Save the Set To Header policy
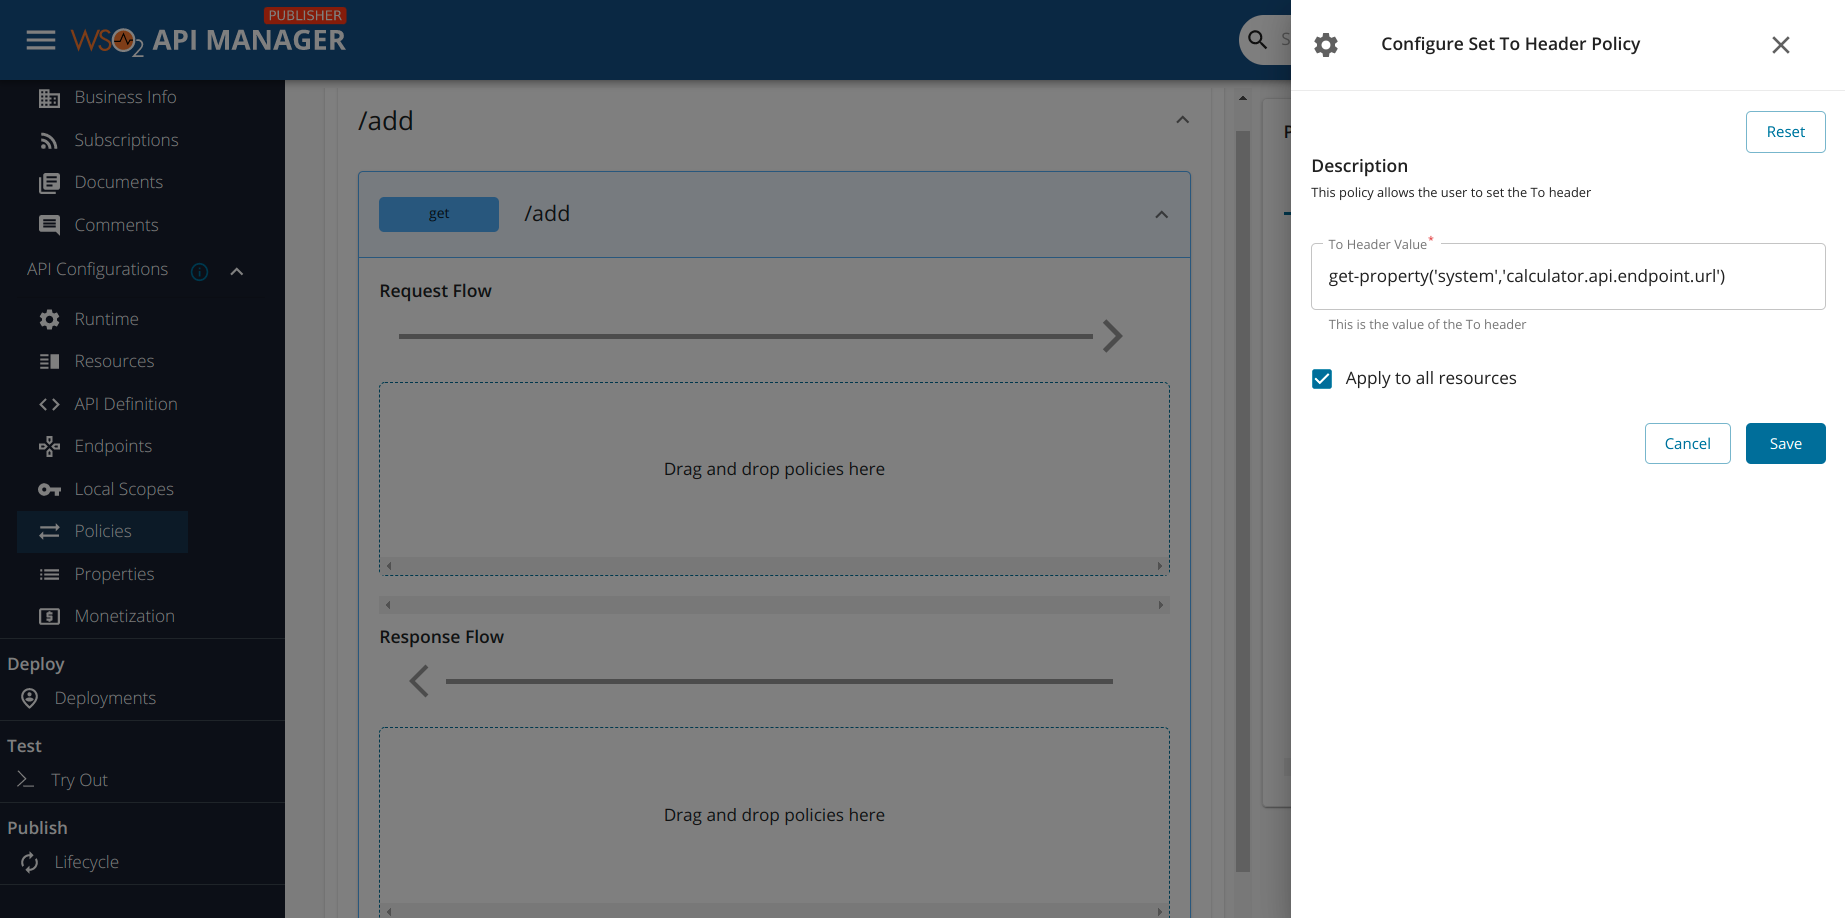1845x918 pixels. tap(1785, 444)
